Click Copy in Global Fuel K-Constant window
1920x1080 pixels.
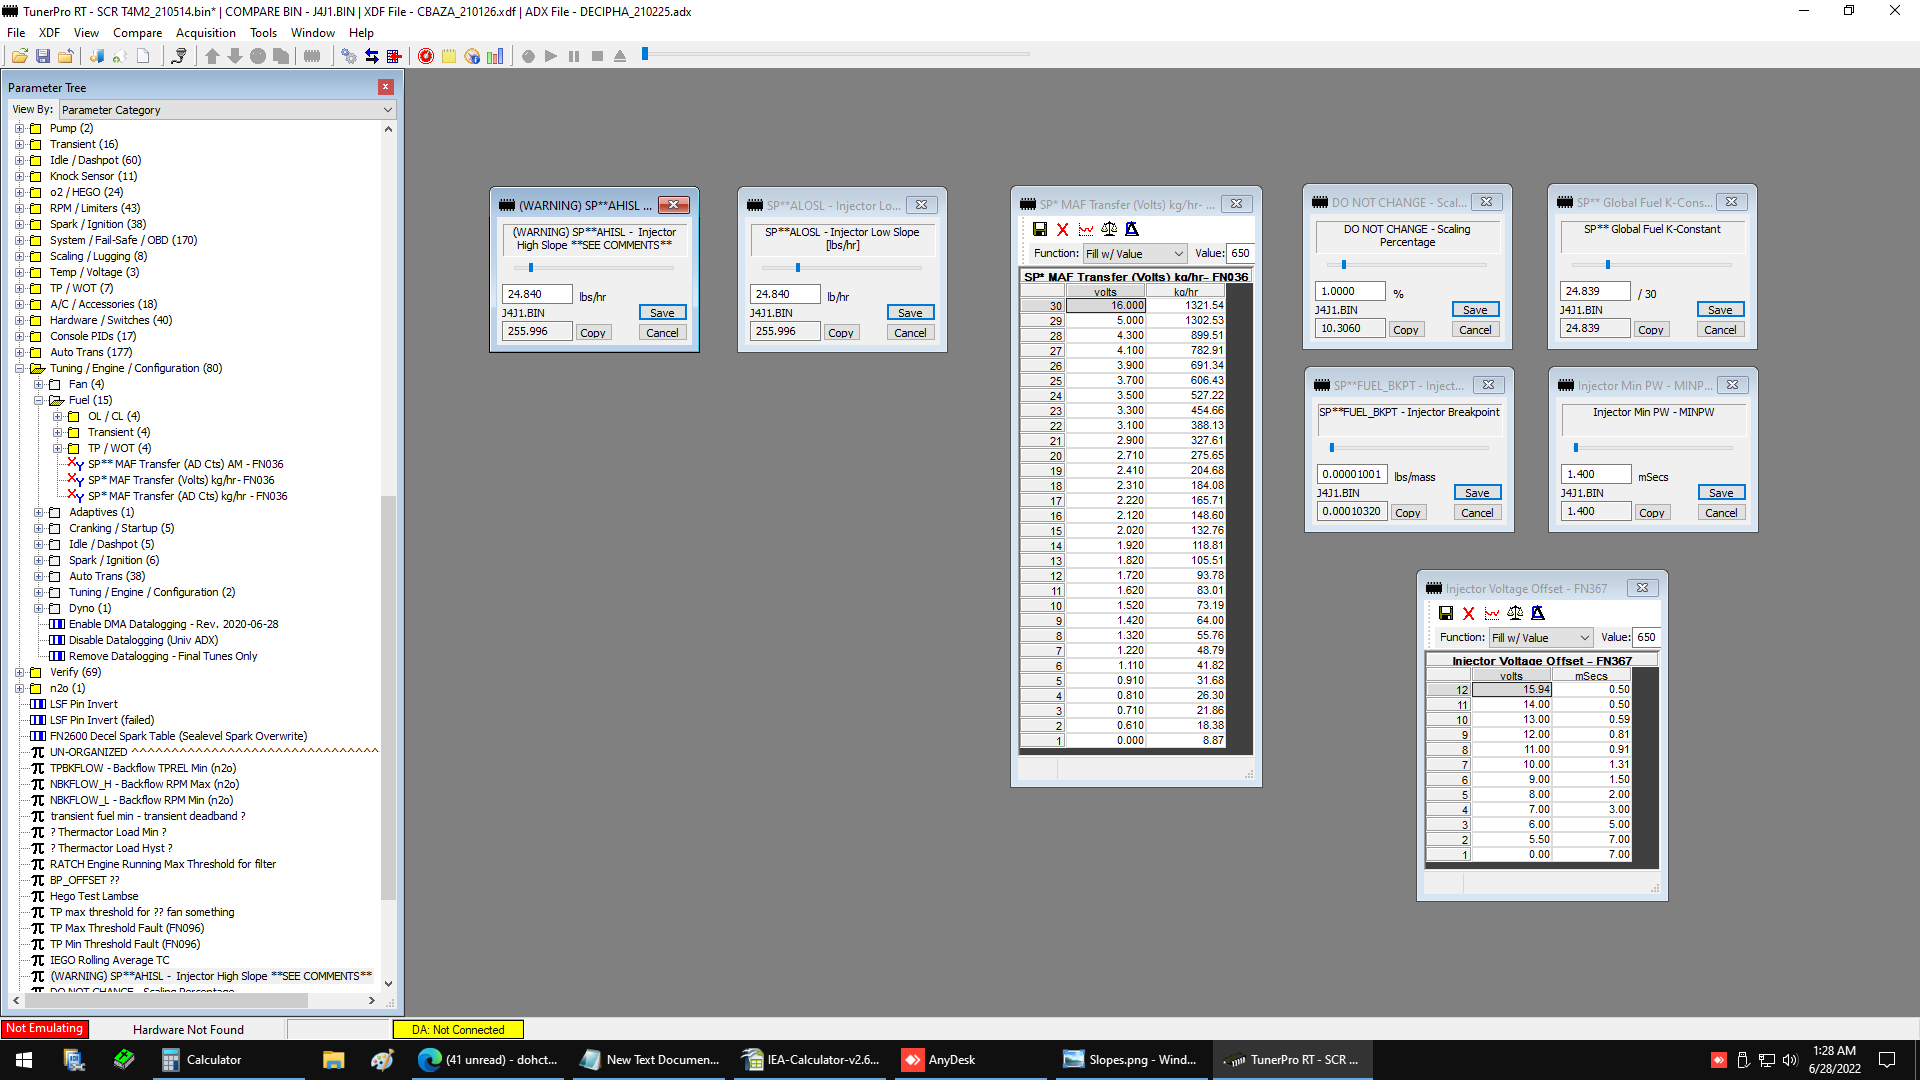[1651, 330]
